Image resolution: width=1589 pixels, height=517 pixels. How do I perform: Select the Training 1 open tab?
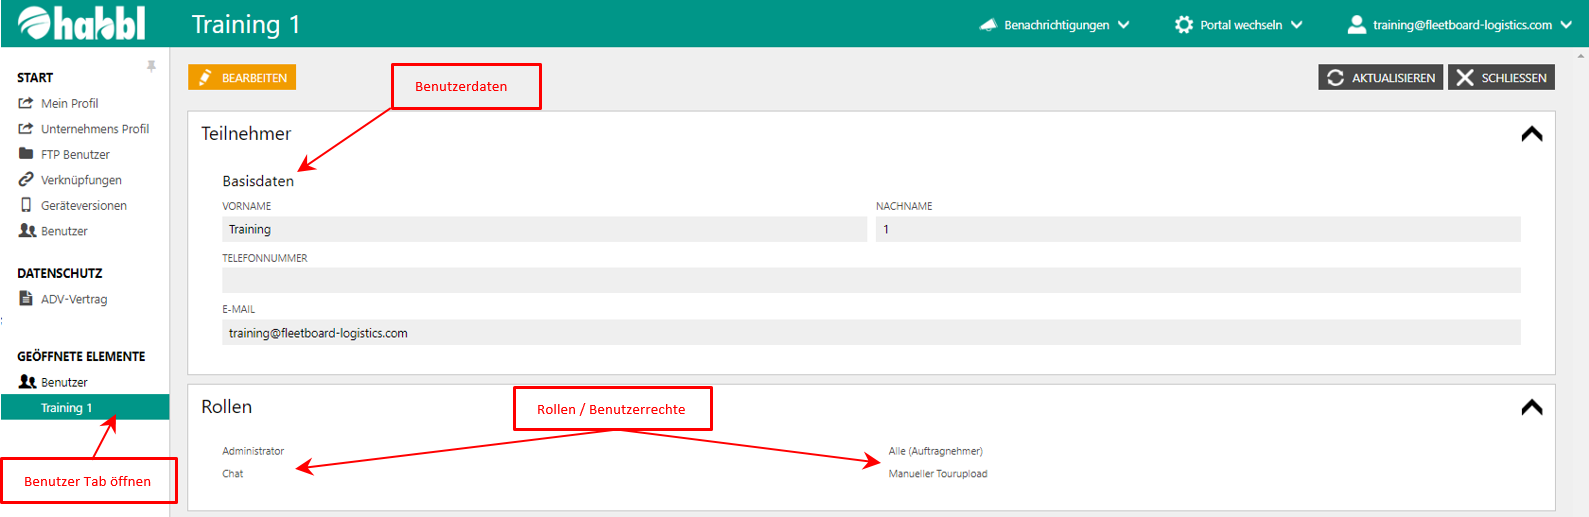(x=67, y=408)
